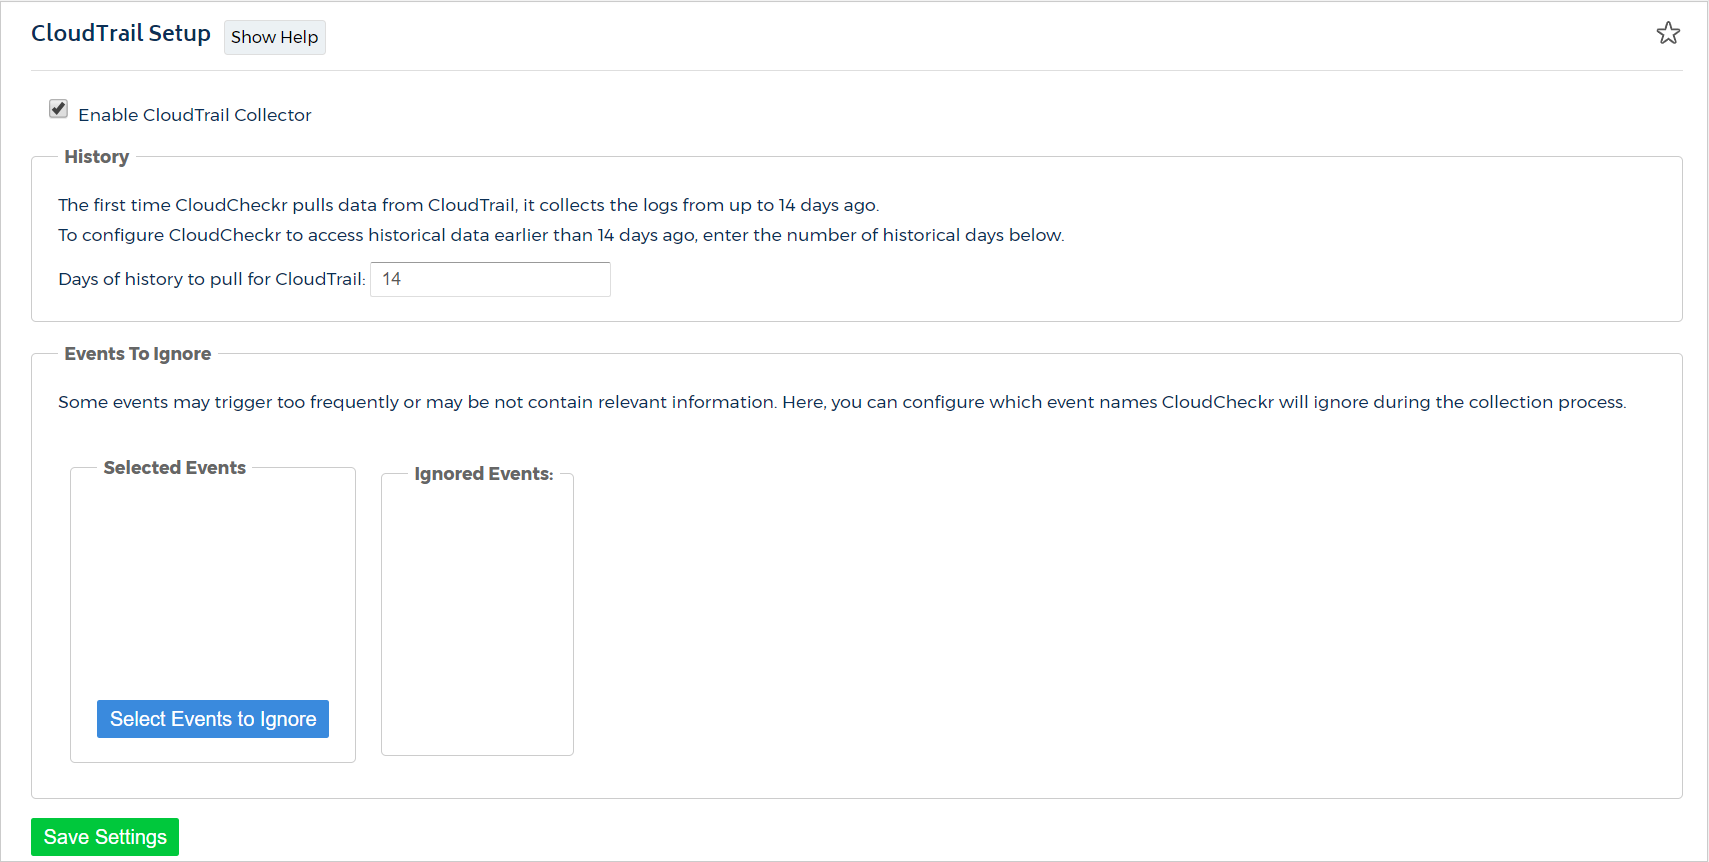Open the Show Help button

(x=274, y=37)
